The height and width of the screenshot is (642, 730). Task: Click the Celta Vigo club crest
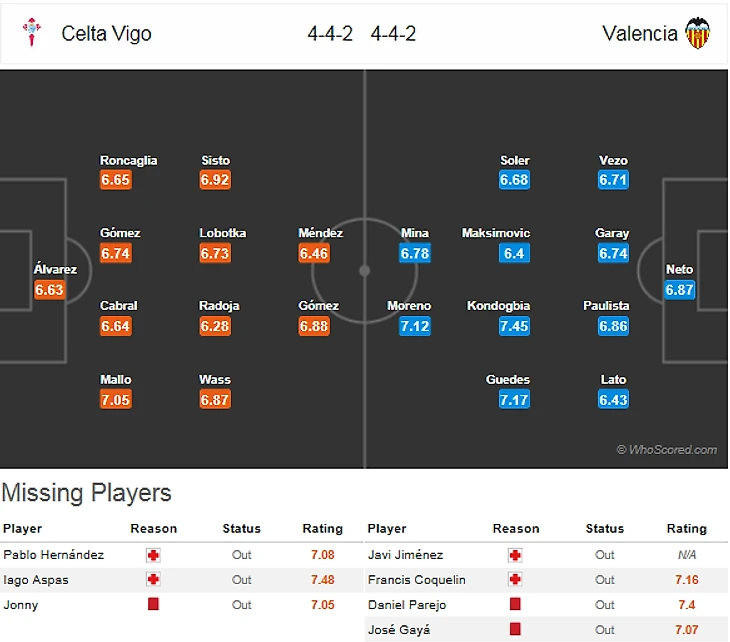pyautogui.click(x=32, y=32)
